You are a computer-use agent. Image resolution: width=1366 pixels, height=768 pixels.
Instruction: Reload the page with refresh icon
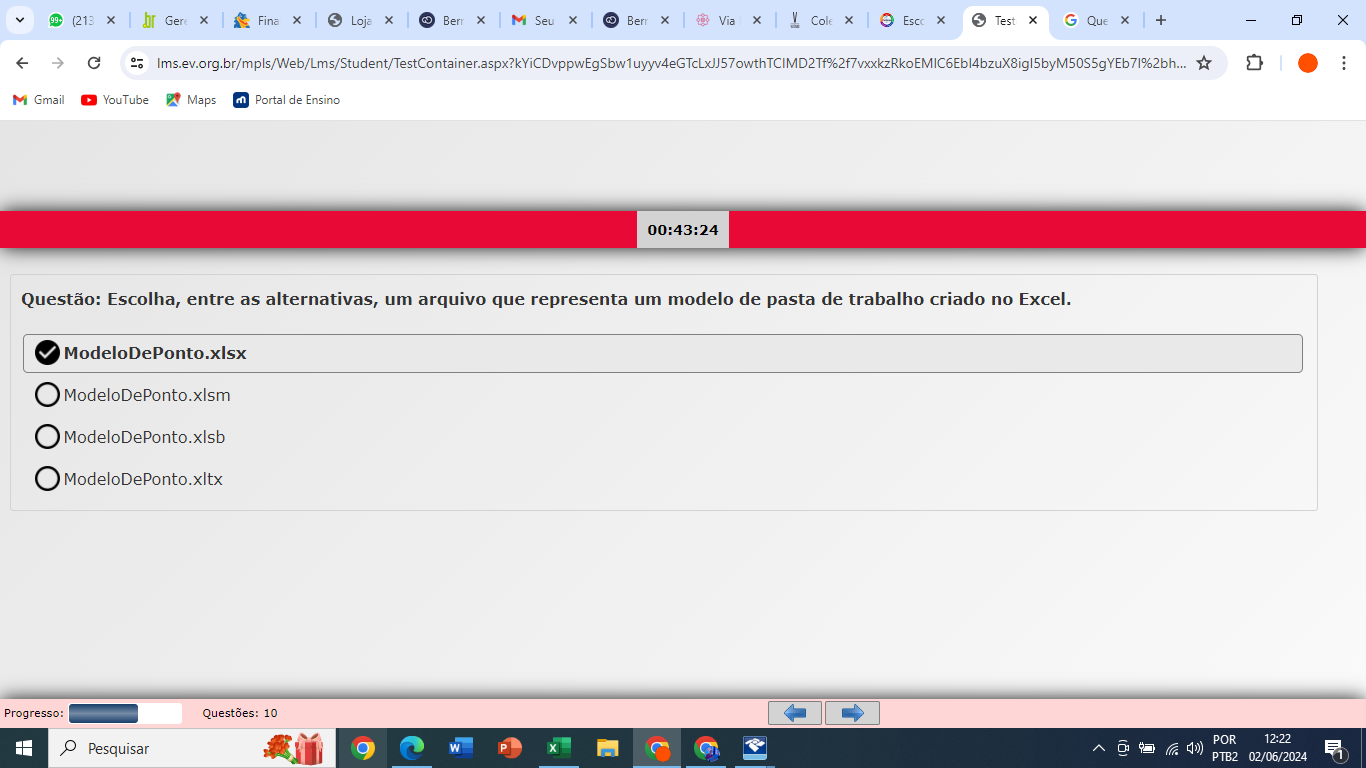(94, 63)
